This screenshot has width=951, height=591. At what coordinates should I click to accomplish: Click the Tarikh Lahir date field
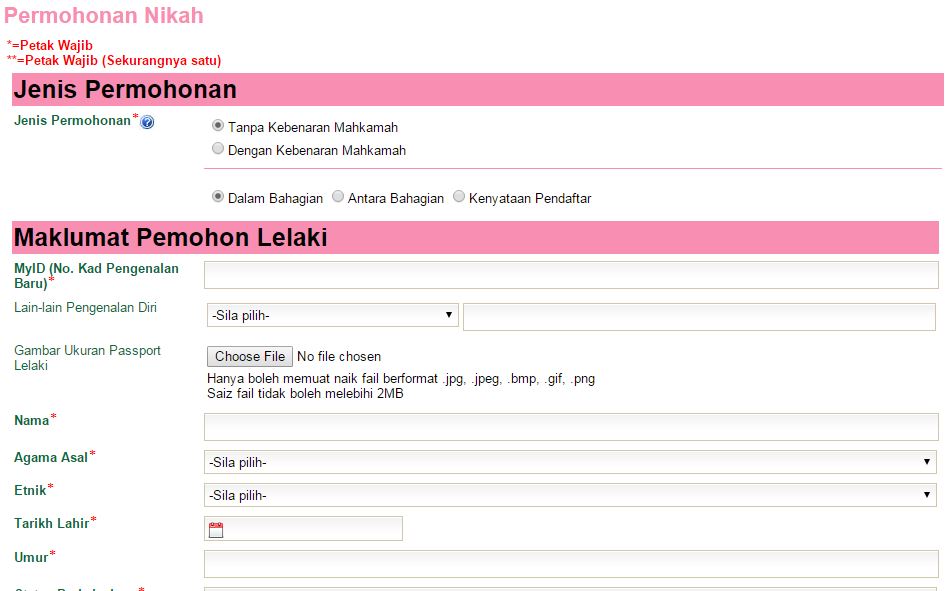[303, 529]
